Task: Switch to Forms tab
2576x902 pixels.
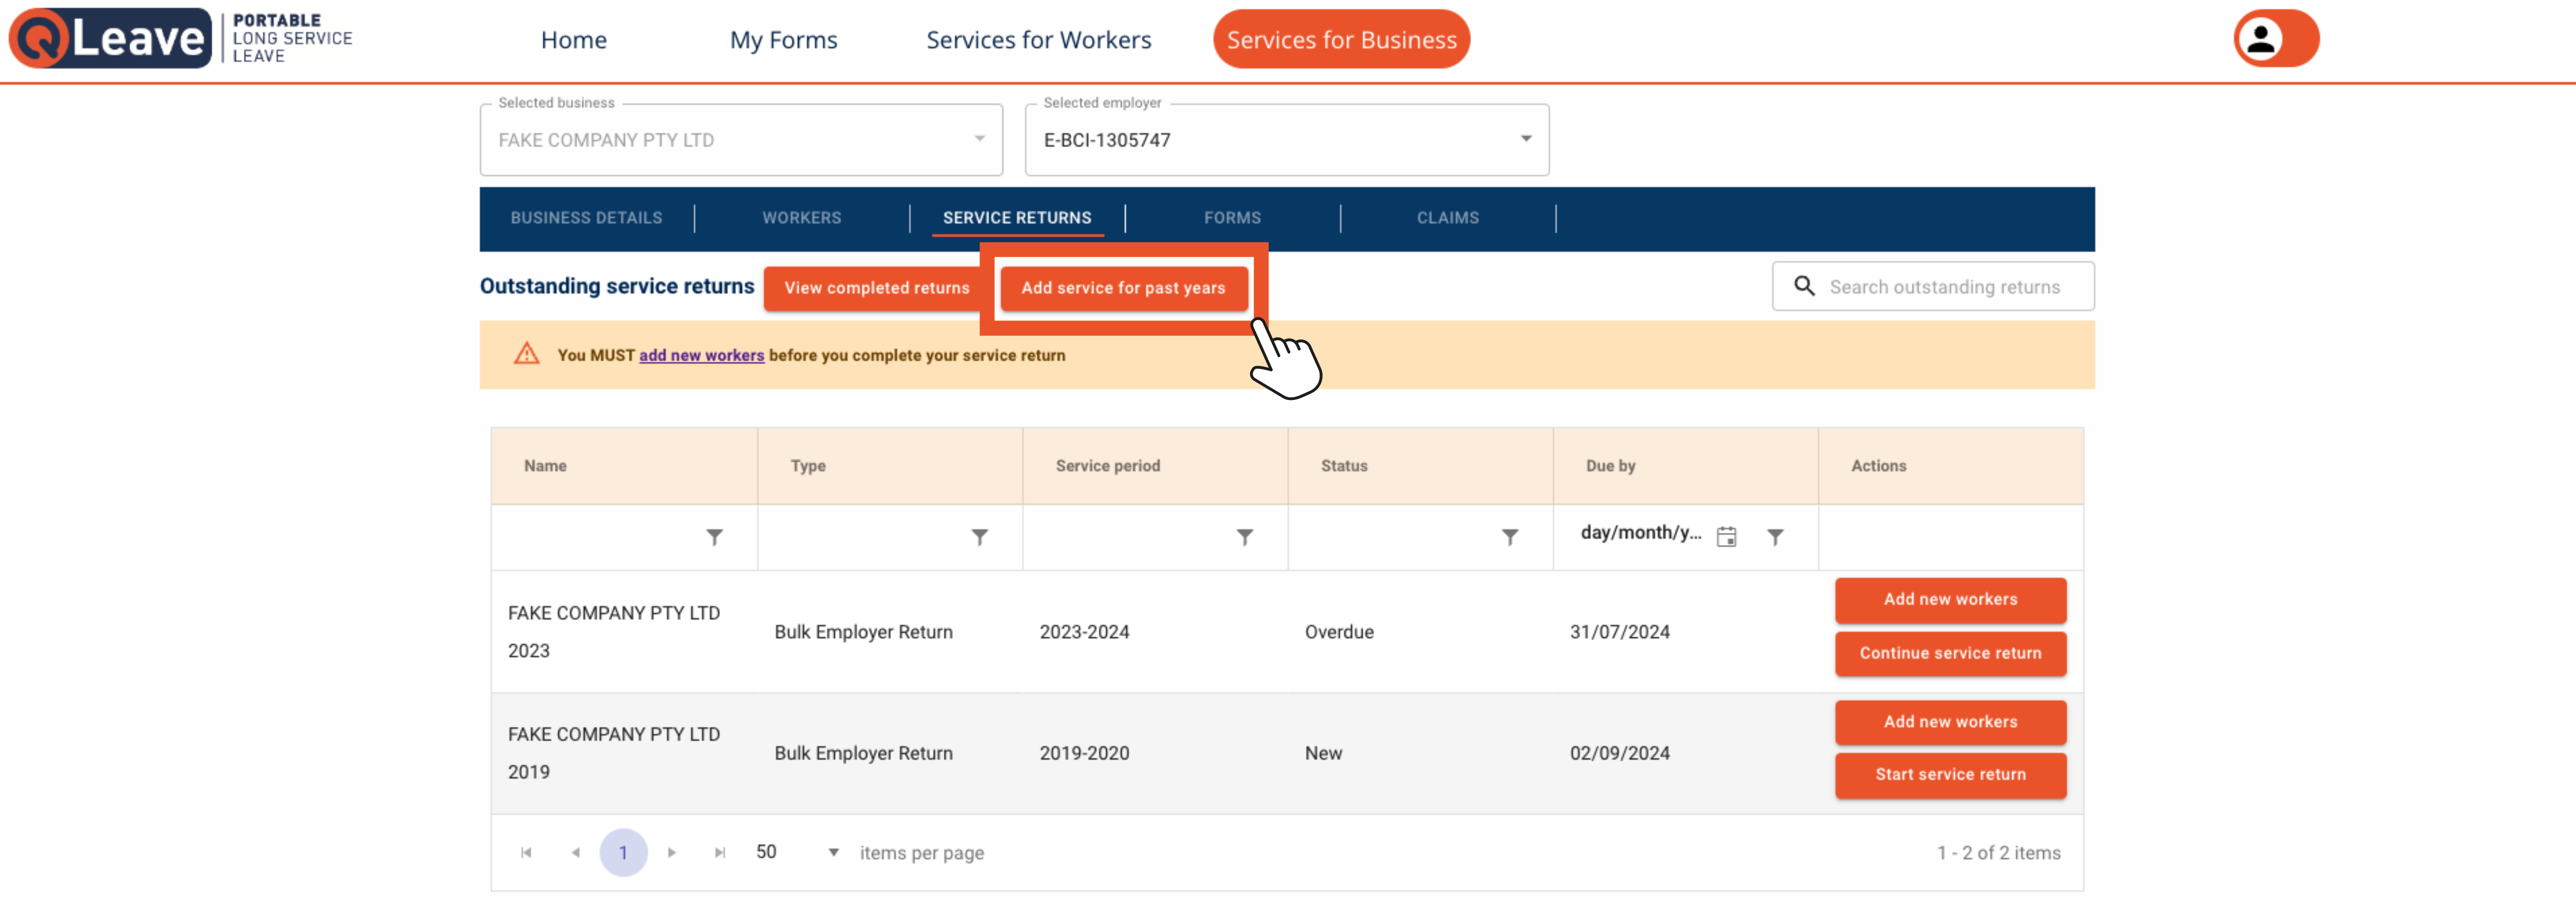Action: [1232, 217]
